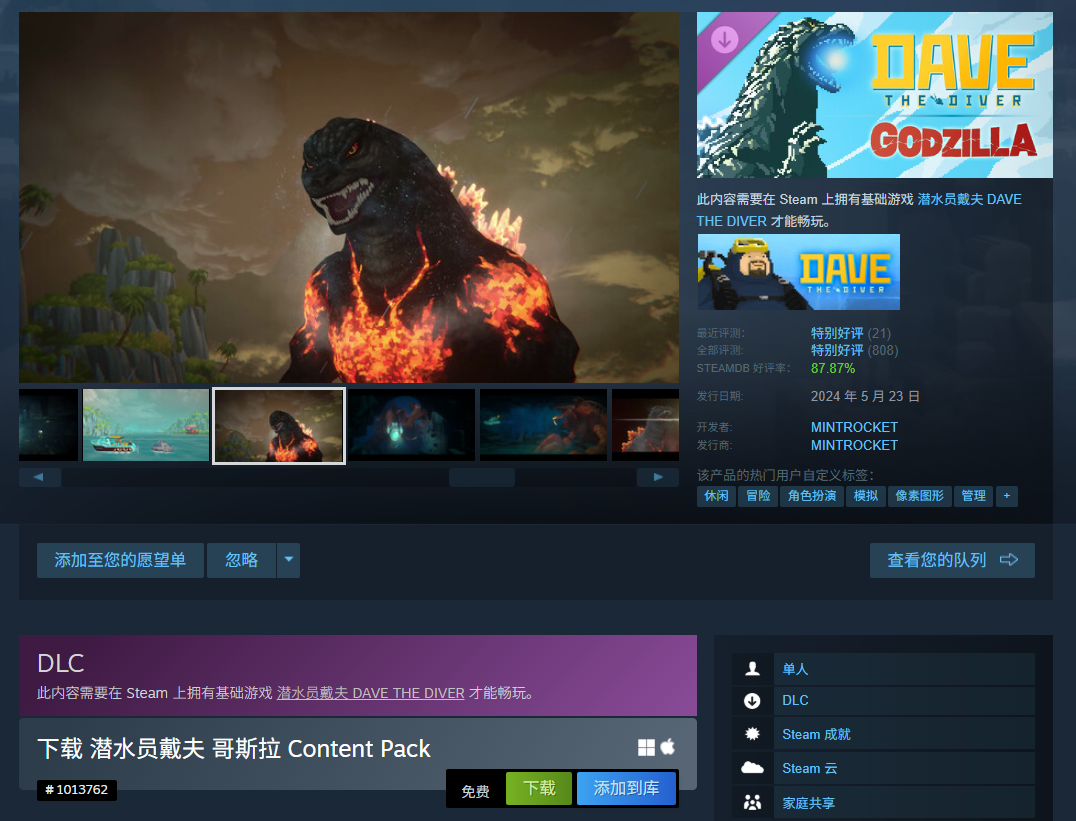Viewport: 1076px width, 821px height.
Task: Open the 管理 tag
Action: (973, 496)
